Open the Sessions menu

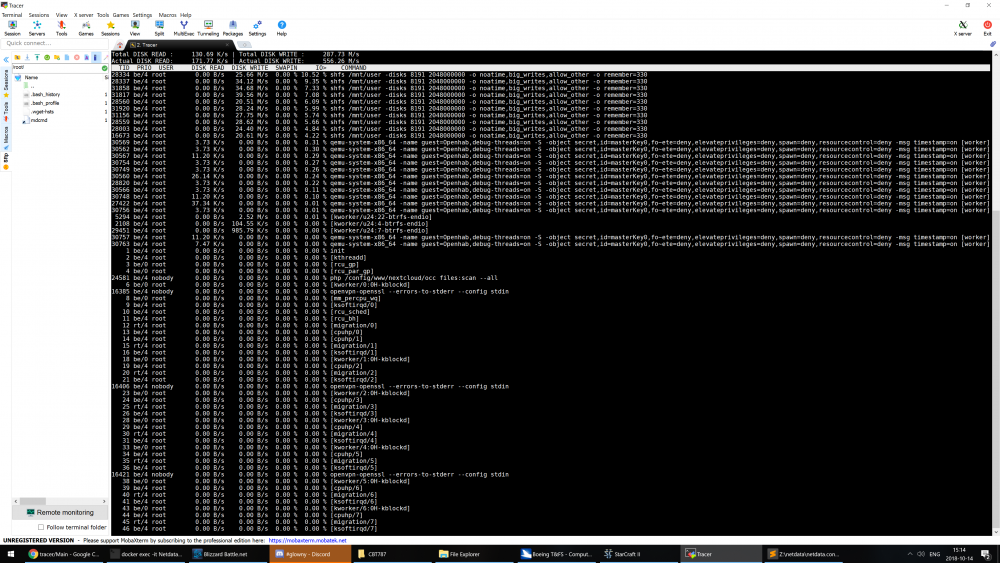38,15
